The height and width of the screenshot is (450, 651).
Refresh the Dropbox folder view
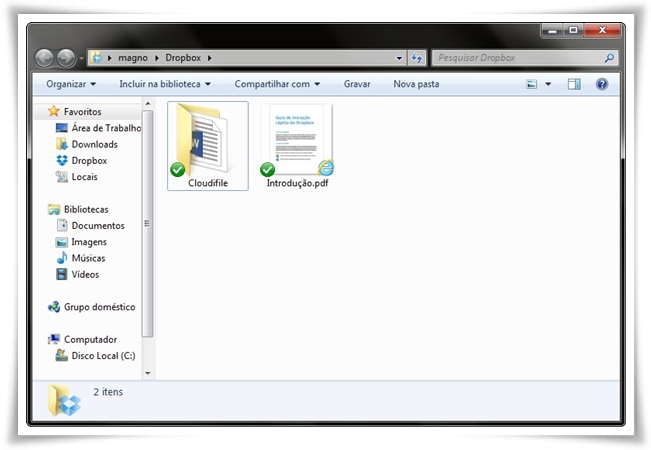[416, 58]
